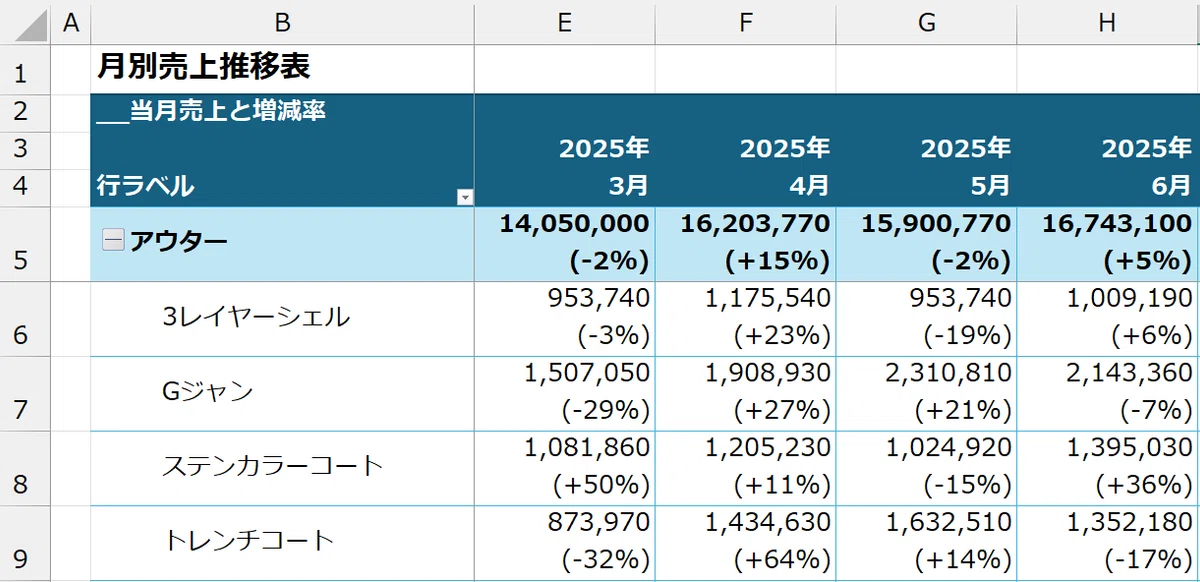Select cell with 14,050,000 (-2%)

click(x=565, y=244)
